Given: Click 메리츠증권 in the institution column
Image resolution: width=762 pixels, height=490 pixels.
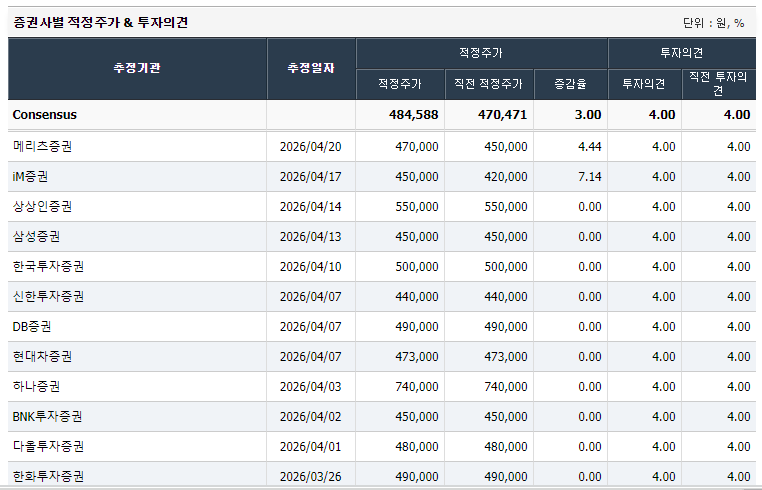Looking at the screenshot, I should tap(42, 146).
